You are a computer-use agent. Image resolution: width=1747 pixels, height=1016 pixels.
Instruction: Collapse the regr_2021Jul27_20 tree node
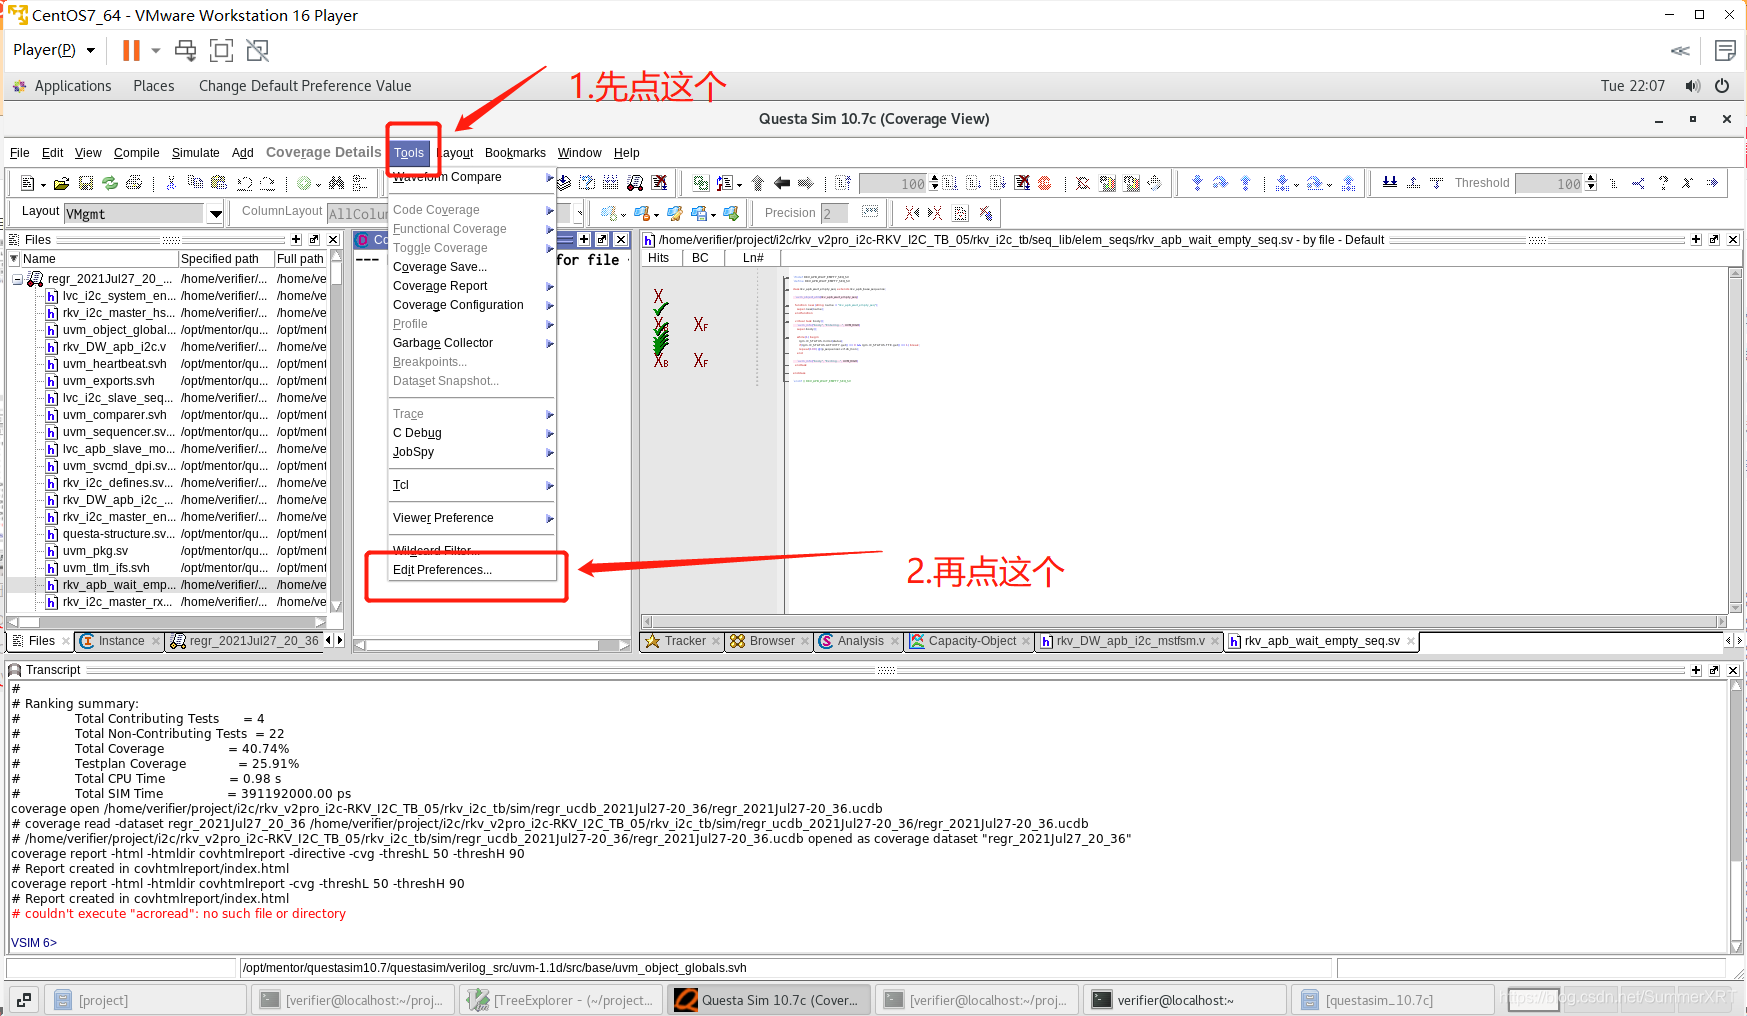[x=17, y=279]
